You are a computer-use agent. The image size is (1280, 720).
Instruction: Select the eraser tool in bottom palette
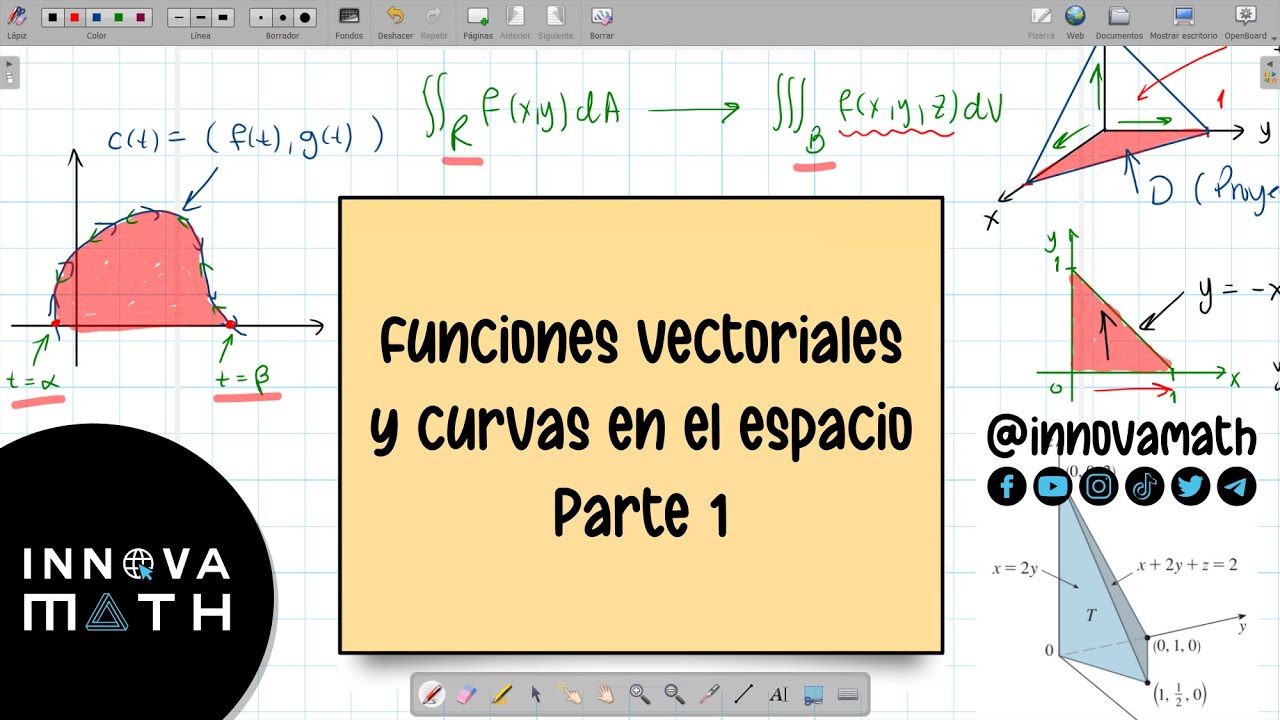[x=466, y=694]
